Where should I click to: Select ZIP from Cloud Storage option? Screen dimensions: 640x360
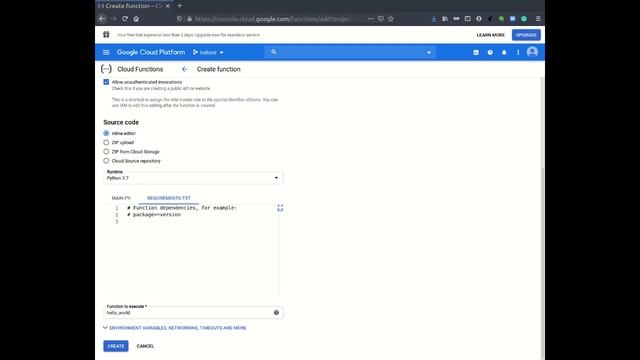pos(106,151)
